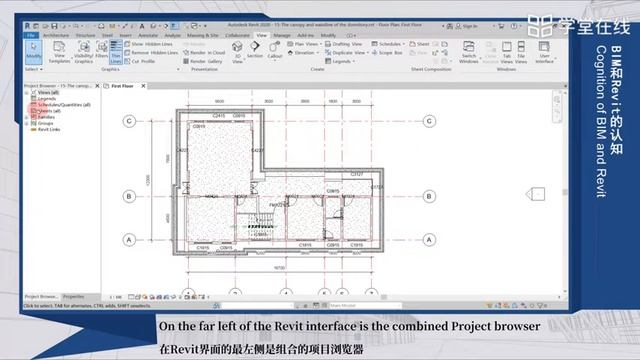Switch to the Structure ribbon tab
Screen dimensions: 640x360
(85, 36)
